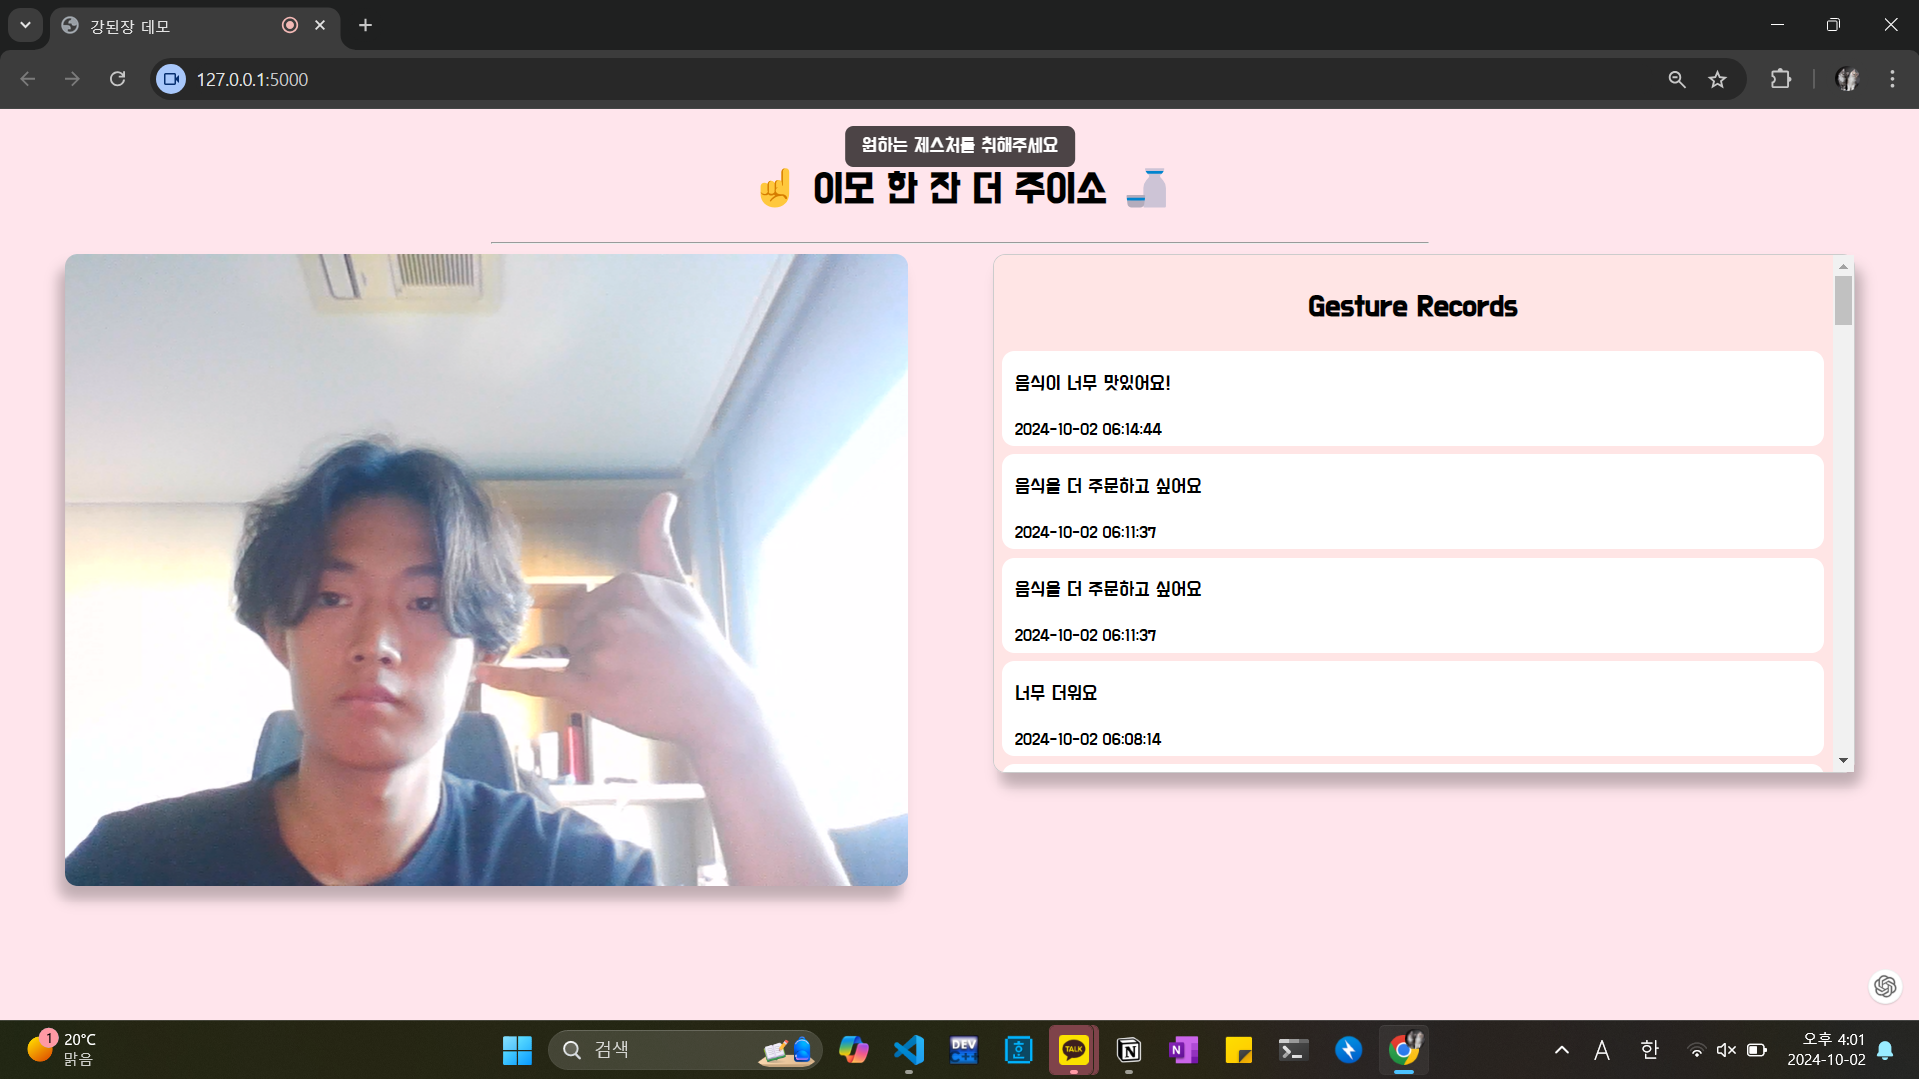Open the camera site permission icon

(x=171, y=79)
